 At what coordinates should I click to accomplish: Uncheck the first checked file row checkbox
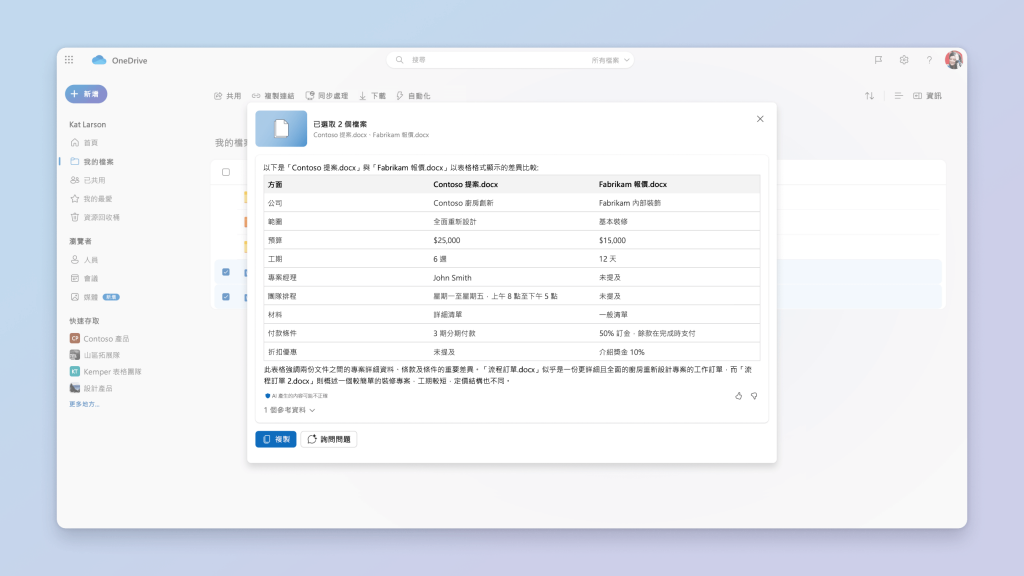click(x=226, y=272)
